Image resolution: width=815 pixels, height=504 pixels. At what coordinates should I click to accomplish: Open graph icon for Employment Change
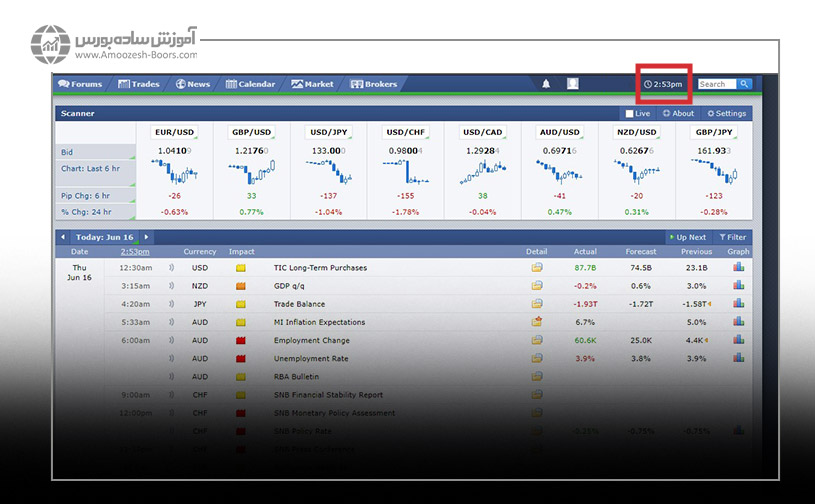(738, 340)
